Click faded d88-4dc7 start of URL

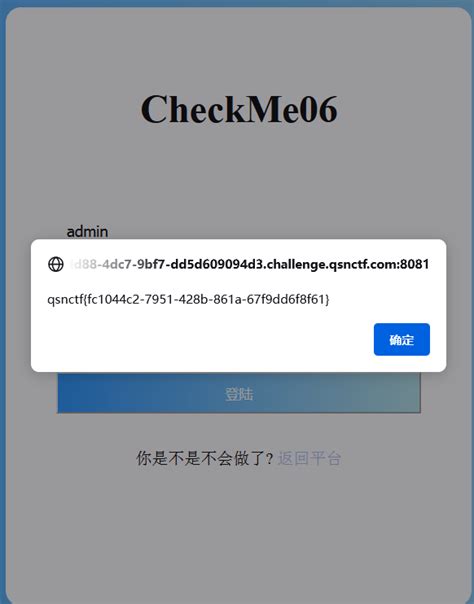coord(101,264)
